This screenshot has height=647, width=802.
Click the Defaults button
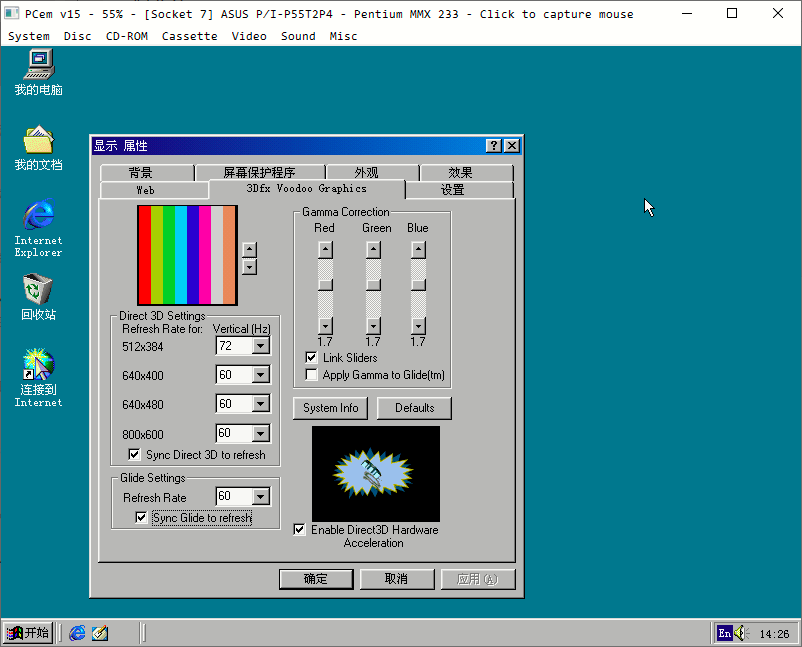pyautogui.click(x=414, y=408)
